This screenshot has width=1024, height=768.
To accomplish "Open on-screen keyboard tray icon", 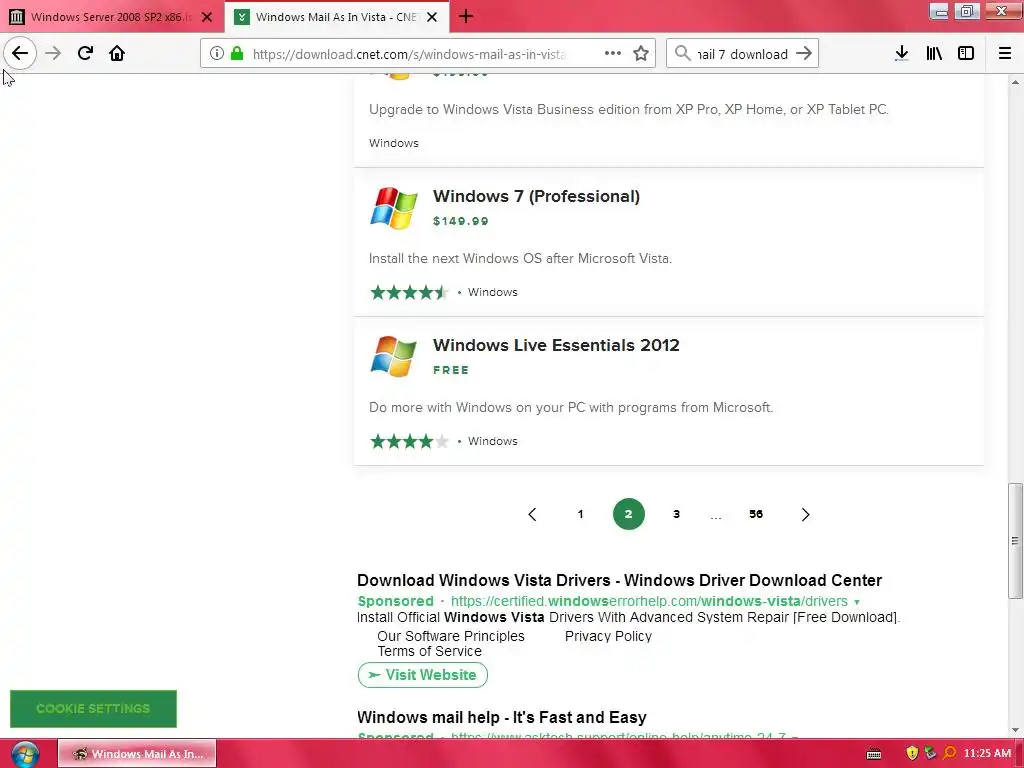I will [x=874, y=754].
